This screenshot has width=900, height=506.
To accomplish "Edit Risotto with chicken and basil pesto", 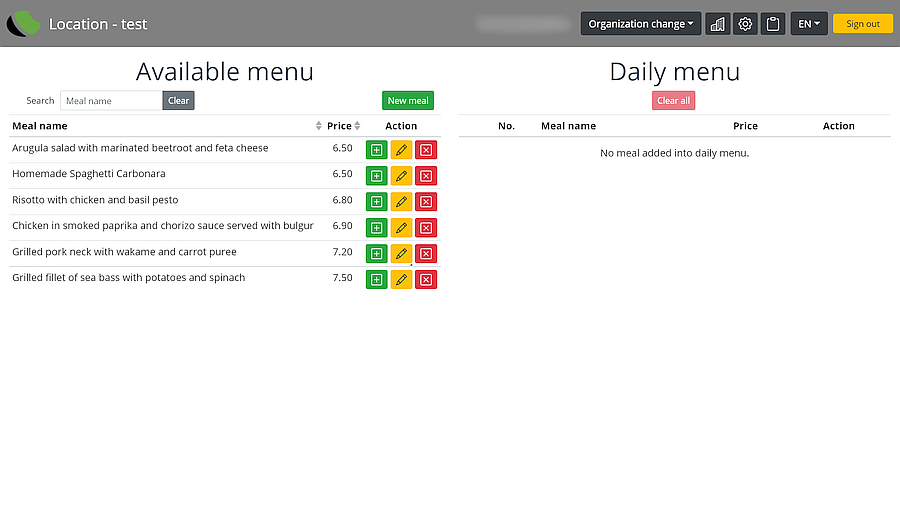I will point(401,201).
